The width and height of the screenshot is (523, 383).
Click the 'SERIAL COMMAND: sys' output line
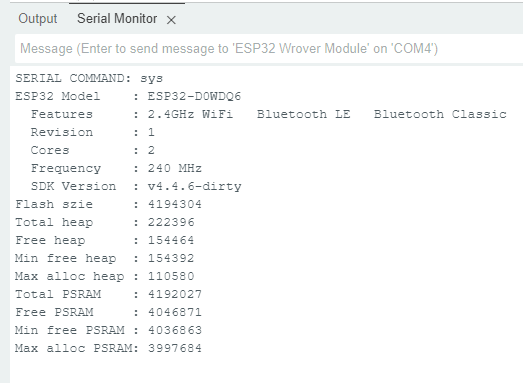pos(89,78)
